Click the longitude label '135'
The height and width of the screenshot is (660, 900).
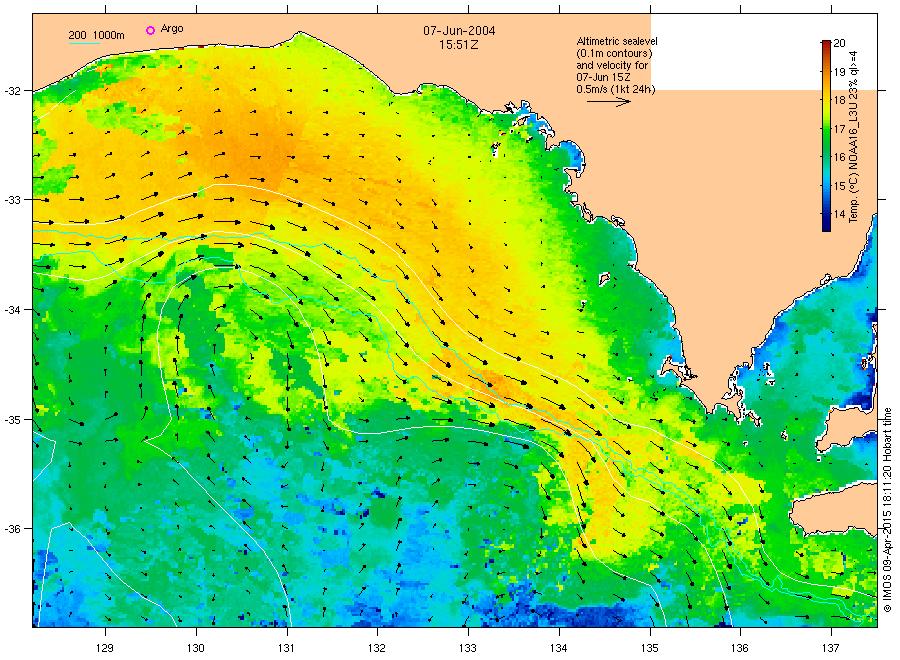(x=650, y=648)
